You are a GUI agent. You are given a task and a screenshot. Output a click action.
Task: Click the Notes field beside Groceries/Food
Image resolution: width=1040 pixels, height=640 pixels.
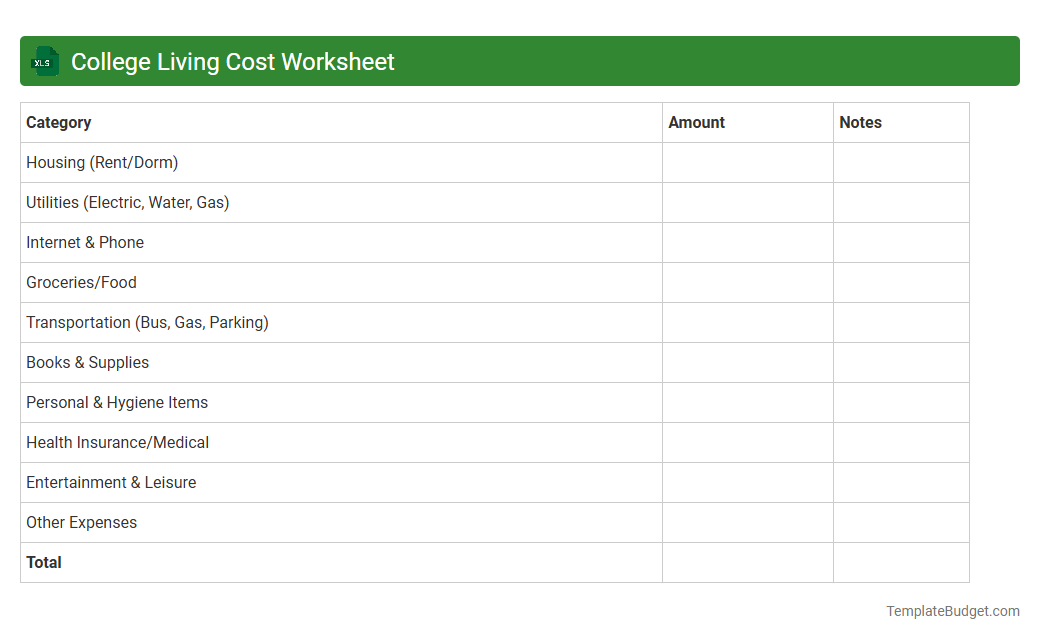click(x=900, y=282)
